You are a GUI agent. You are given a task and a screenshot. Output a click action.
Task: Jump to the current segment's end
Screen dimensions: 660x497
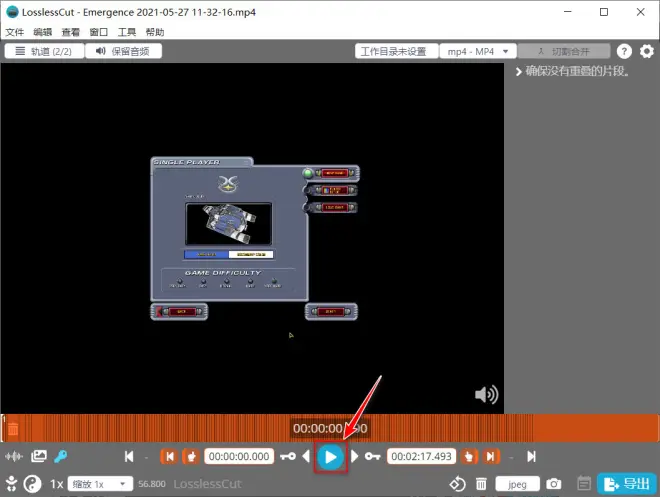(x=491, y=457)
